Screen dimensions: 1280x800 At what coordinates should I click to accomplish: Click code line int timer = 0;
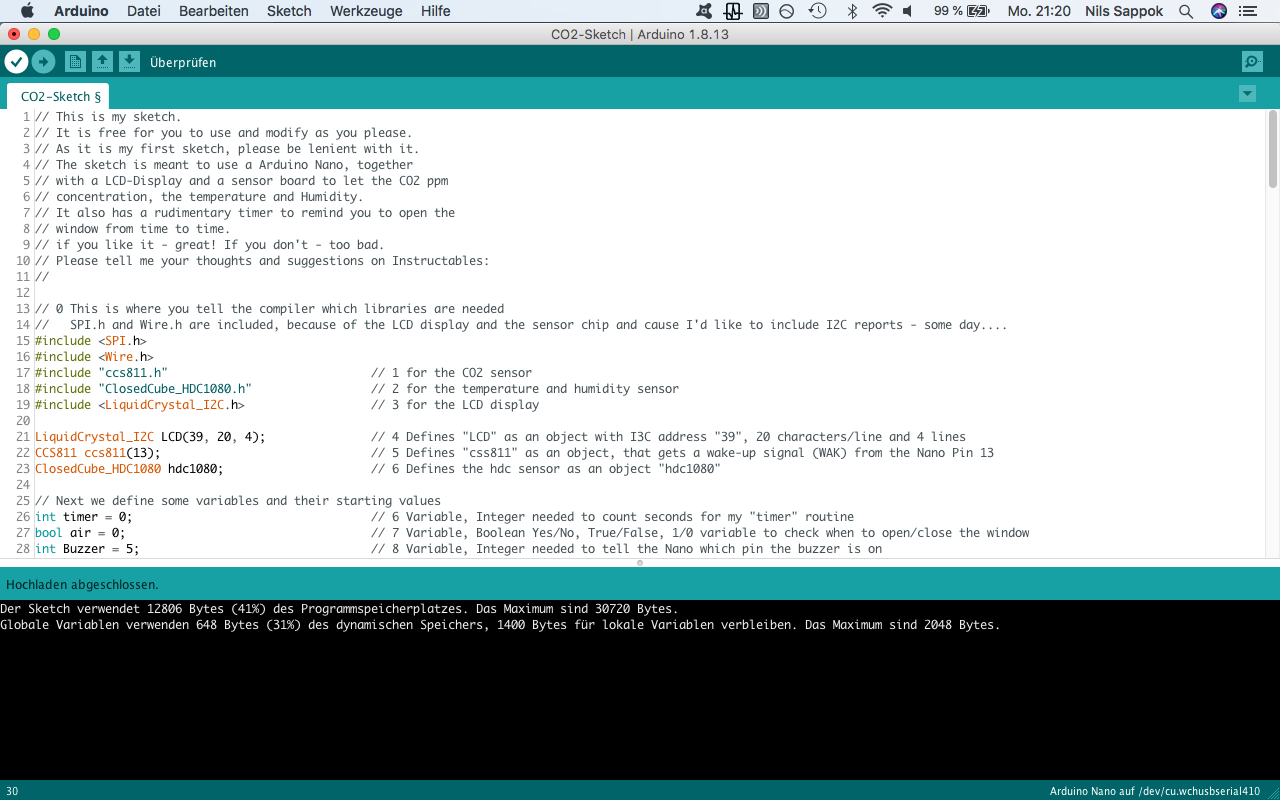pyautogui.click(x=84, y=517)
